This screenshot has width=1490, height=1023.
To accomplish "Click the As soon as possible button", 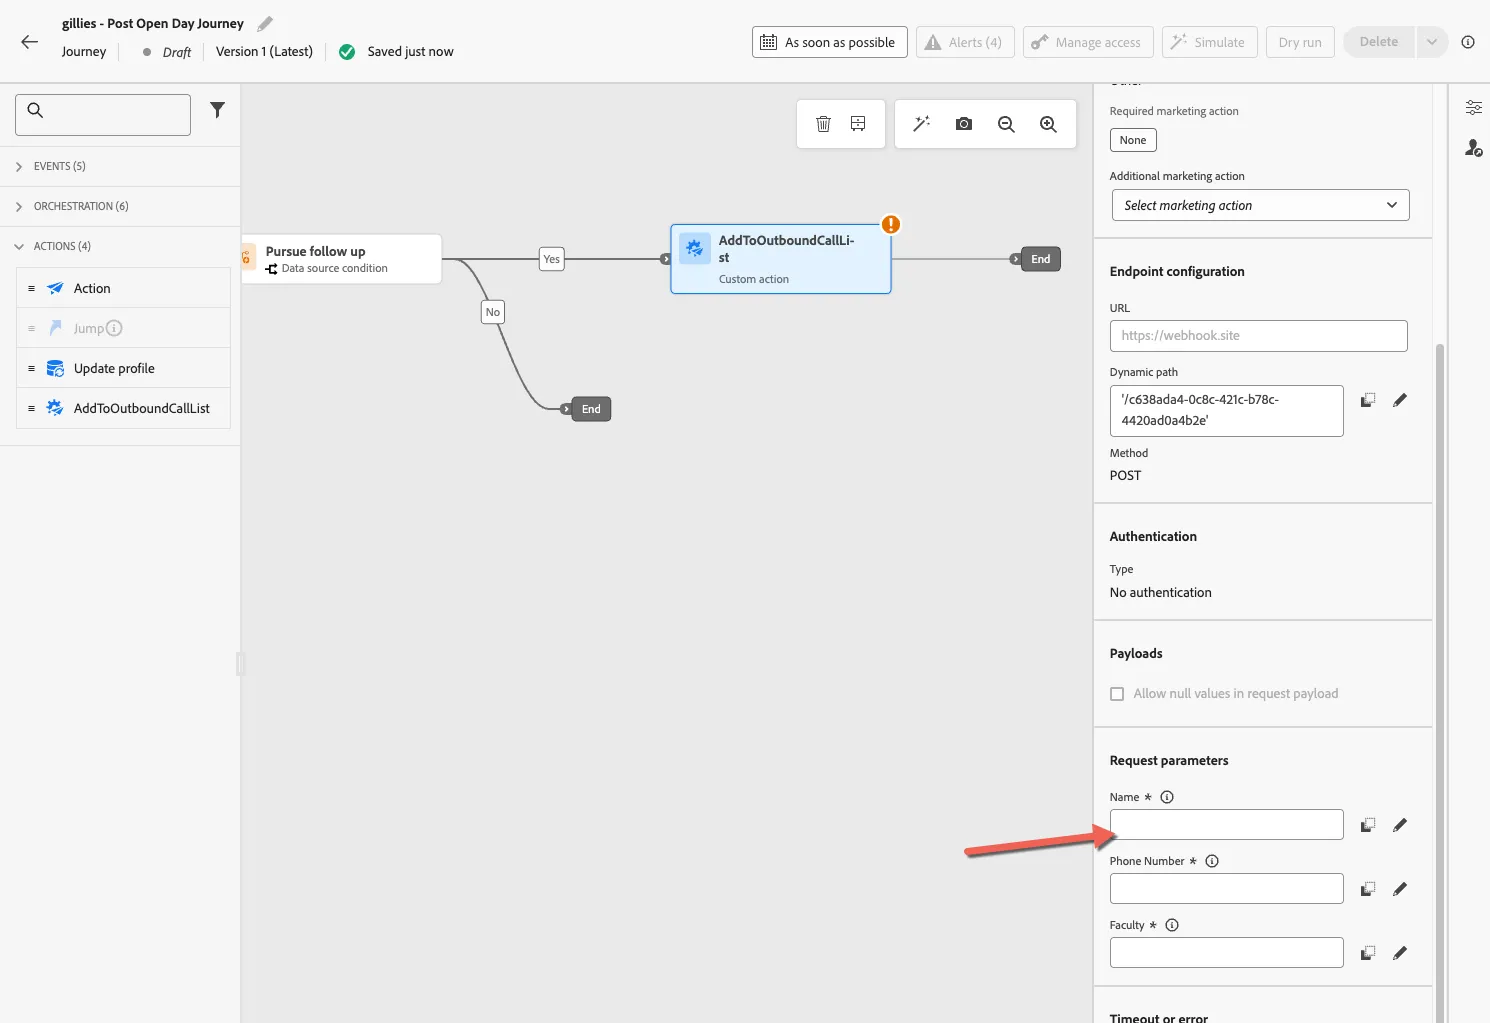I will pyautogui.click(x=830, y=42).
